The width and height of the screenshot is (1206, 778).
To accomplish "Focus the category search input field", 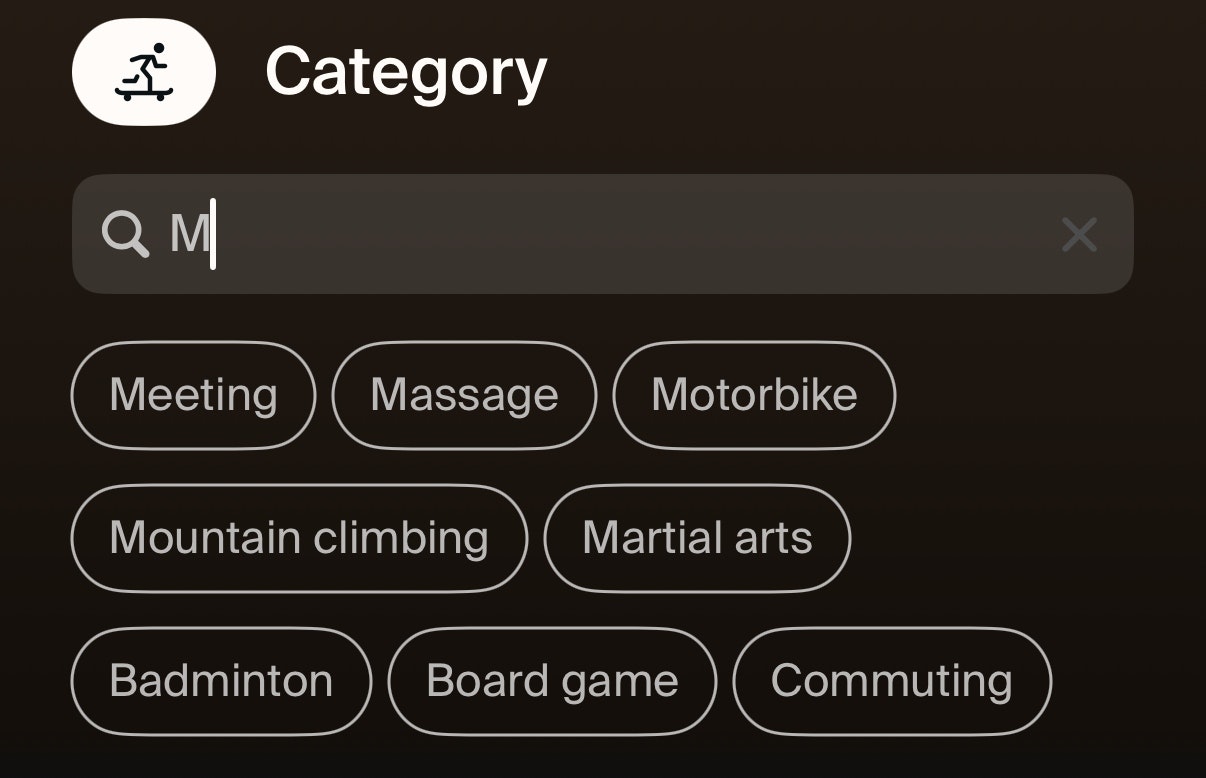I will 600,235.
